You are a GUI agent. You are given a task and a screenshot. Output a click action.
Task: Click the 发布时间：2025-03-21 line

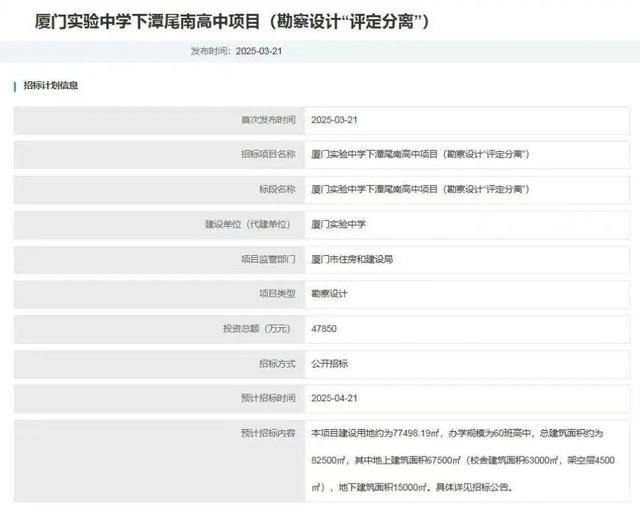236,51
